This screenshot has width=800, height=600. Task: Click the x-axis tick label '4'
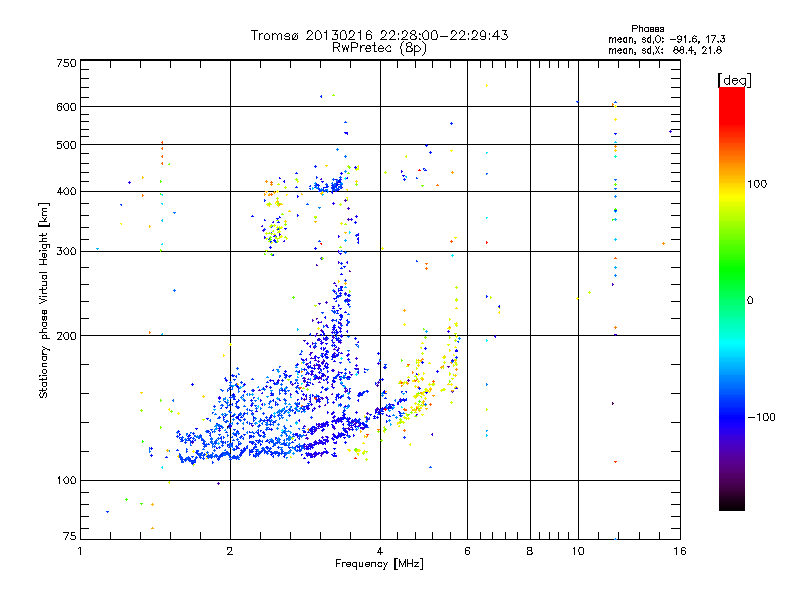coord(380,551)
